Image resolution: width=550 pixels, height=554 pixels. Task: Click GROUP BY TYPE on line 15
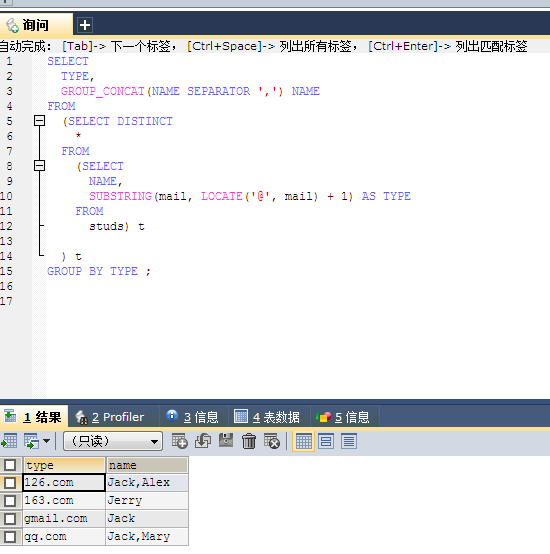point(93,271)
